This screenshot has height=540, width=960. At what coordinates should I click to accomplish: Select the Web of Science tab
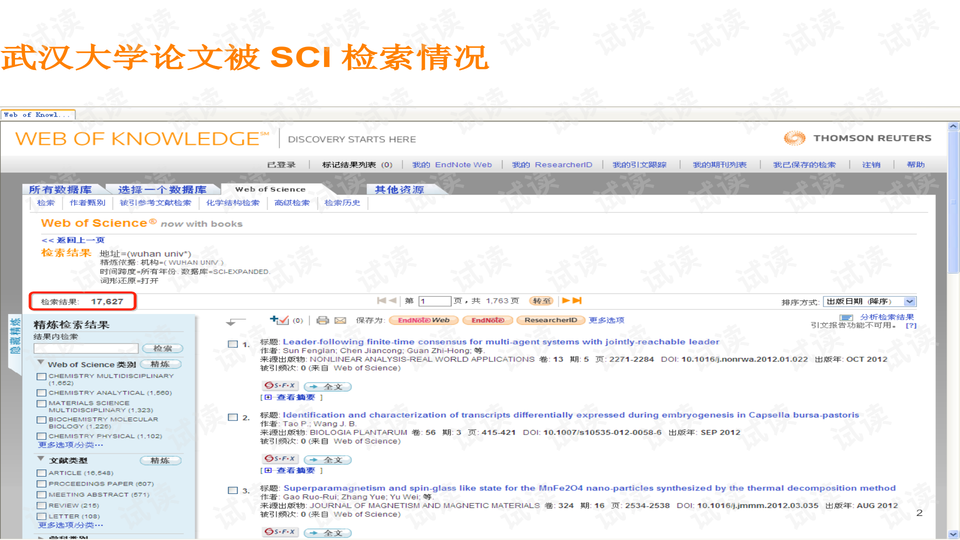pyautogui.click(x=270, y=189)
